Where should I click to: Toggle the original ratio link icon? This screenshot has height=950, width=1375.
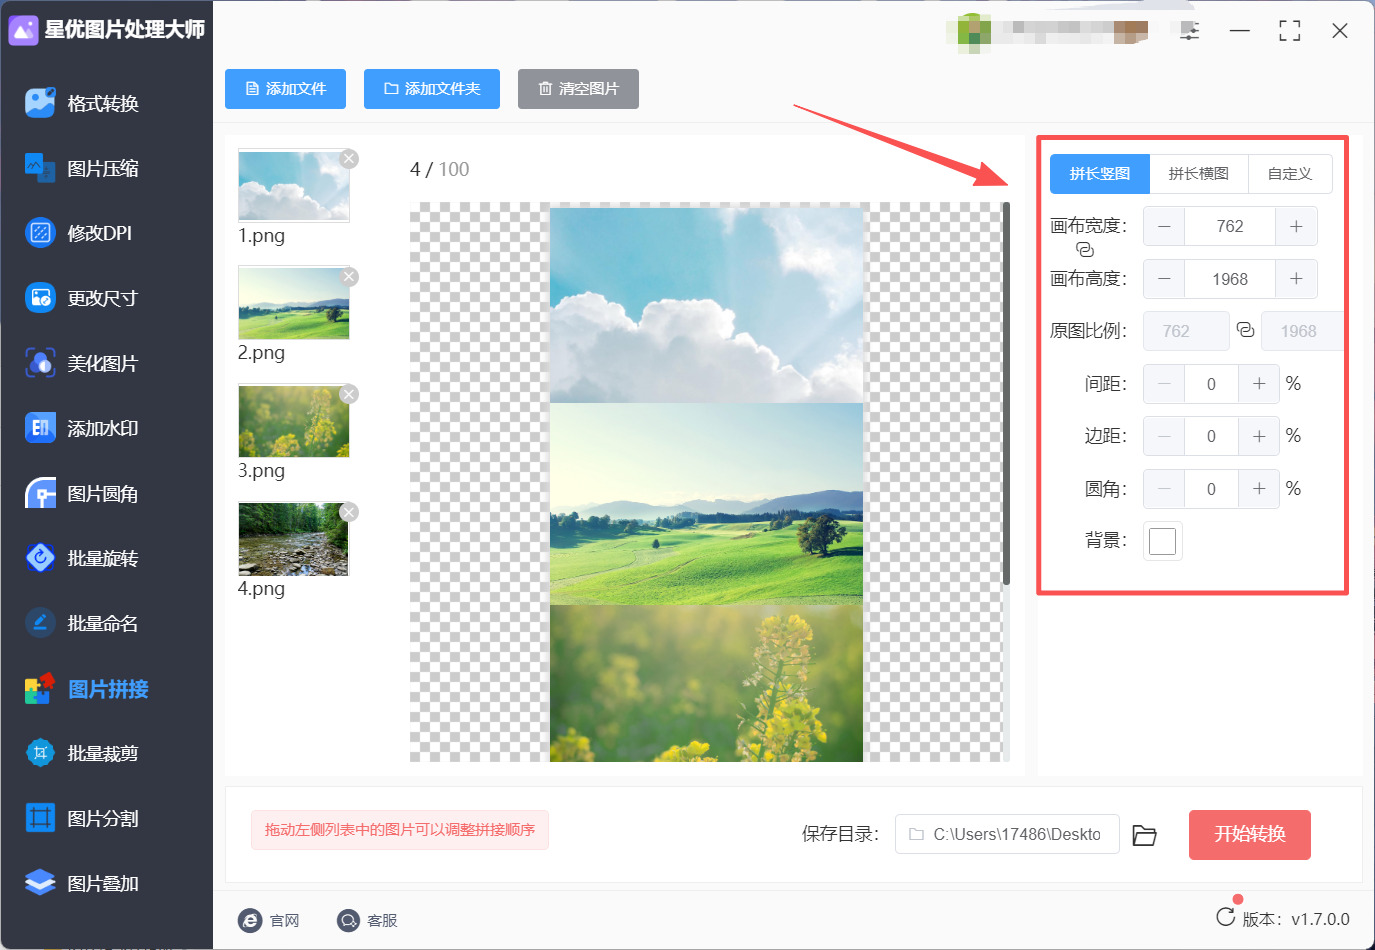(1245, 330)
